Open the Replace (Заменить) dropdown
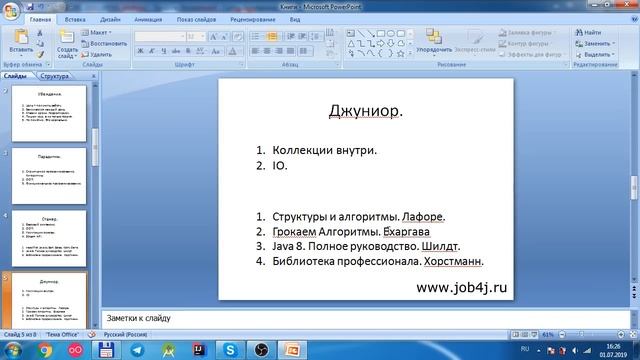Screen dimensions: 640x360 click(595, 43)
